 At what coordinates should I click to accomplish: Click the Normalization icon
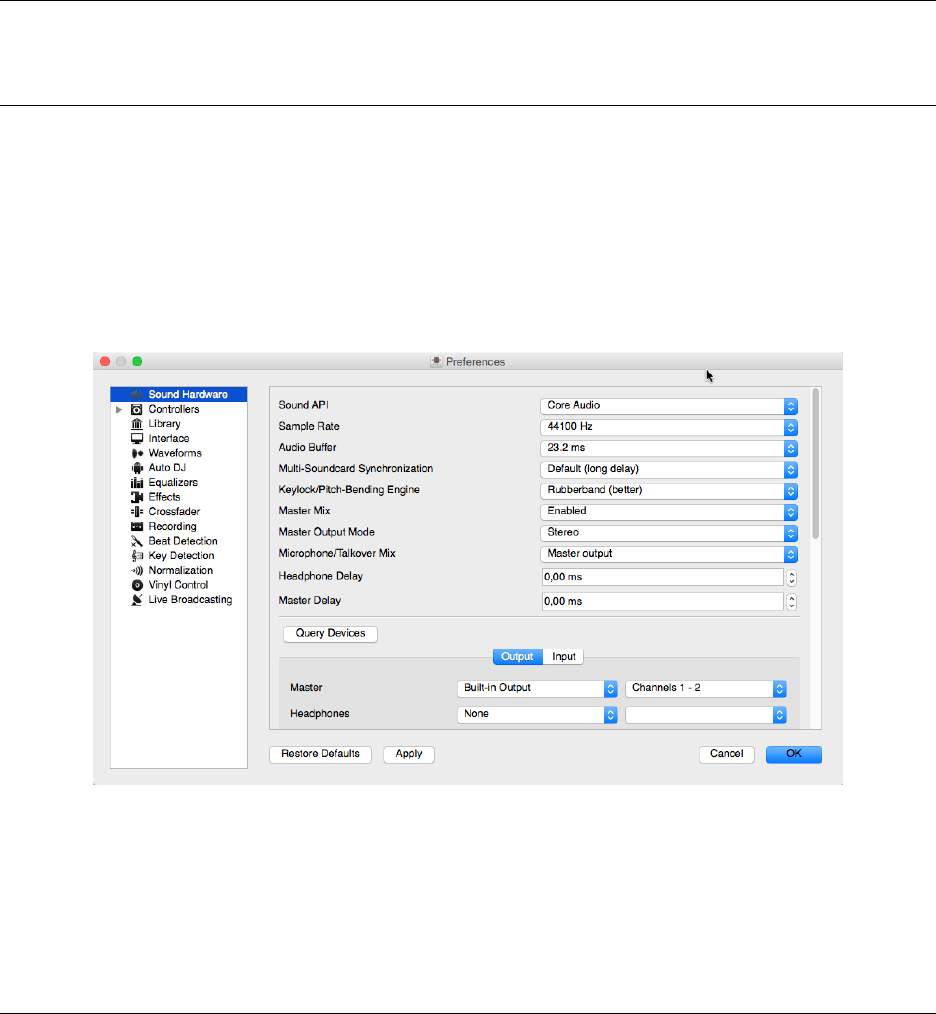pyautogui.click(x=136, y=570)
